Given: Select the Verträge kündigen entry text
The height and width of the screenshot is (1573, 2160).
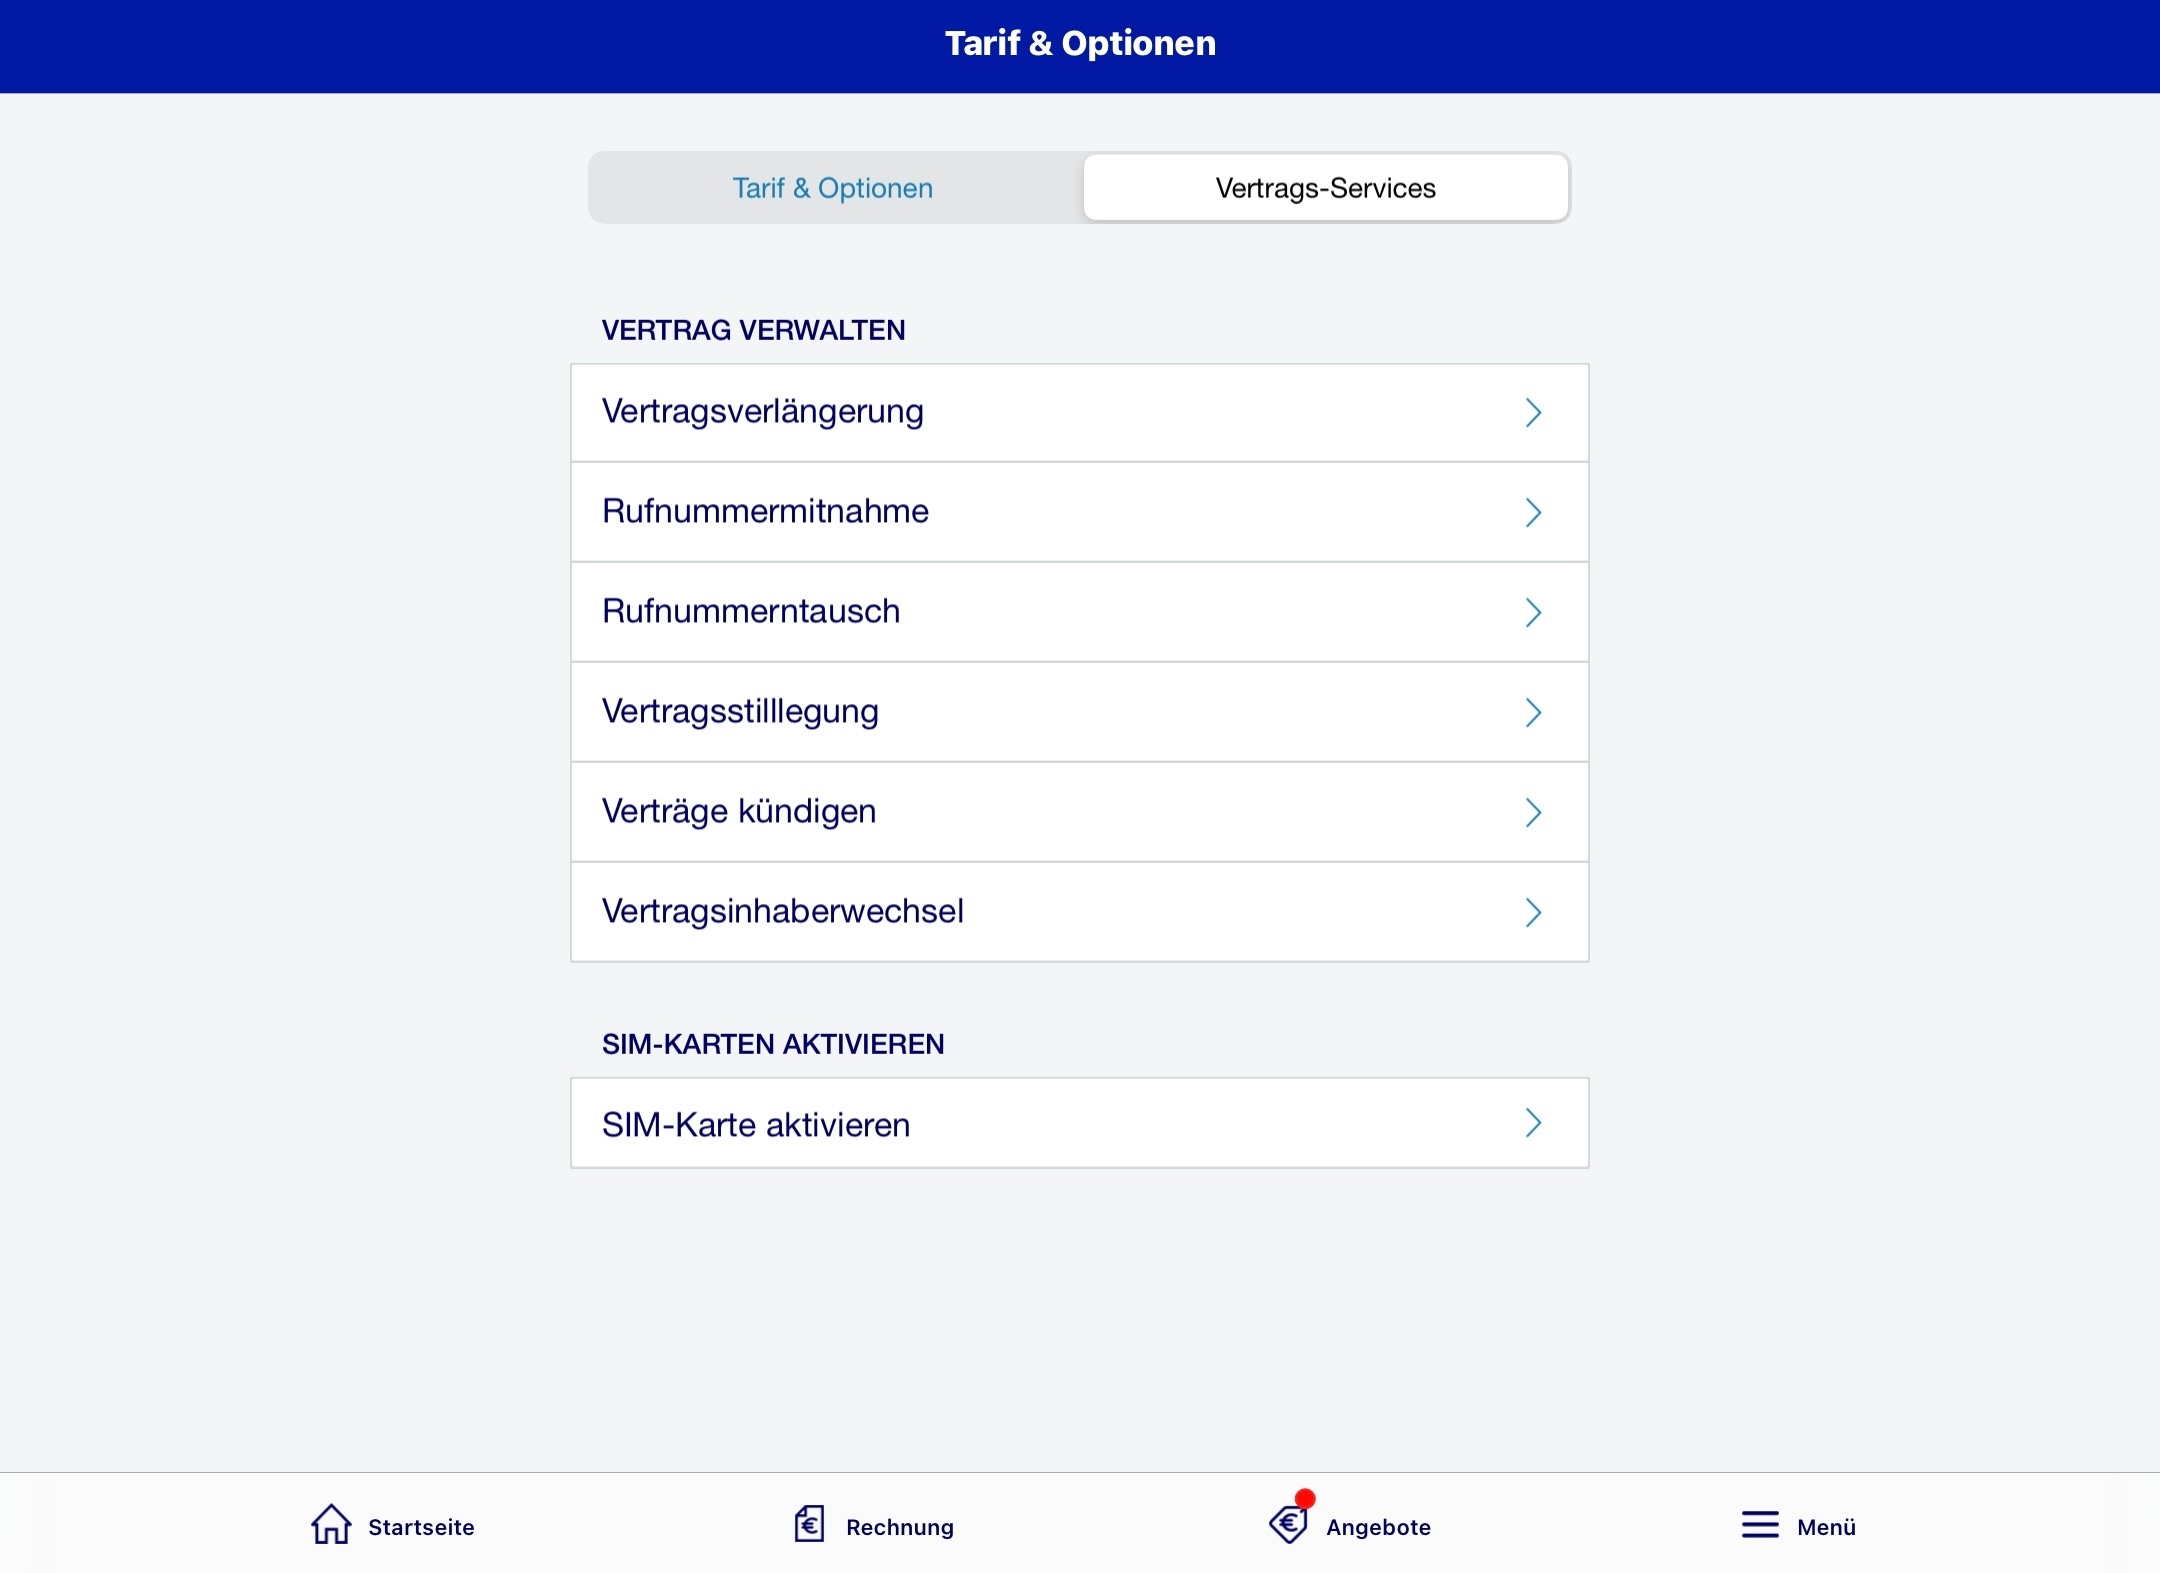Looking at the screenshot, I should click(739, 811).
